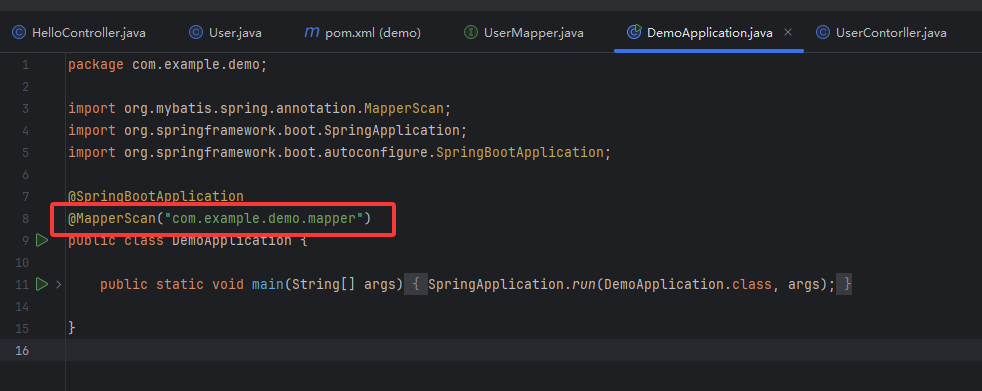Image resolution: width=982 pixels, height=391 pixels.
Task: Click SpringBootApplication in the line 5 import
Action: (519, 152)
